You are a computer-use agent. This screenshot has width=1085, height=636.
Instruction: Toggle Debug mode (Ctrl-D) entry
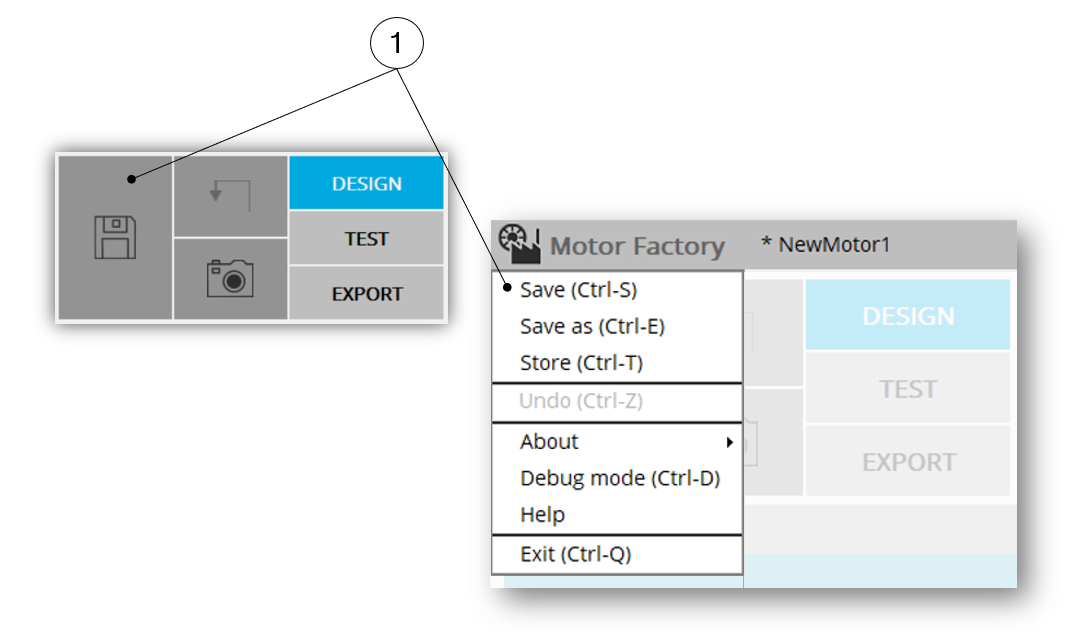click(x=619, y=478)
